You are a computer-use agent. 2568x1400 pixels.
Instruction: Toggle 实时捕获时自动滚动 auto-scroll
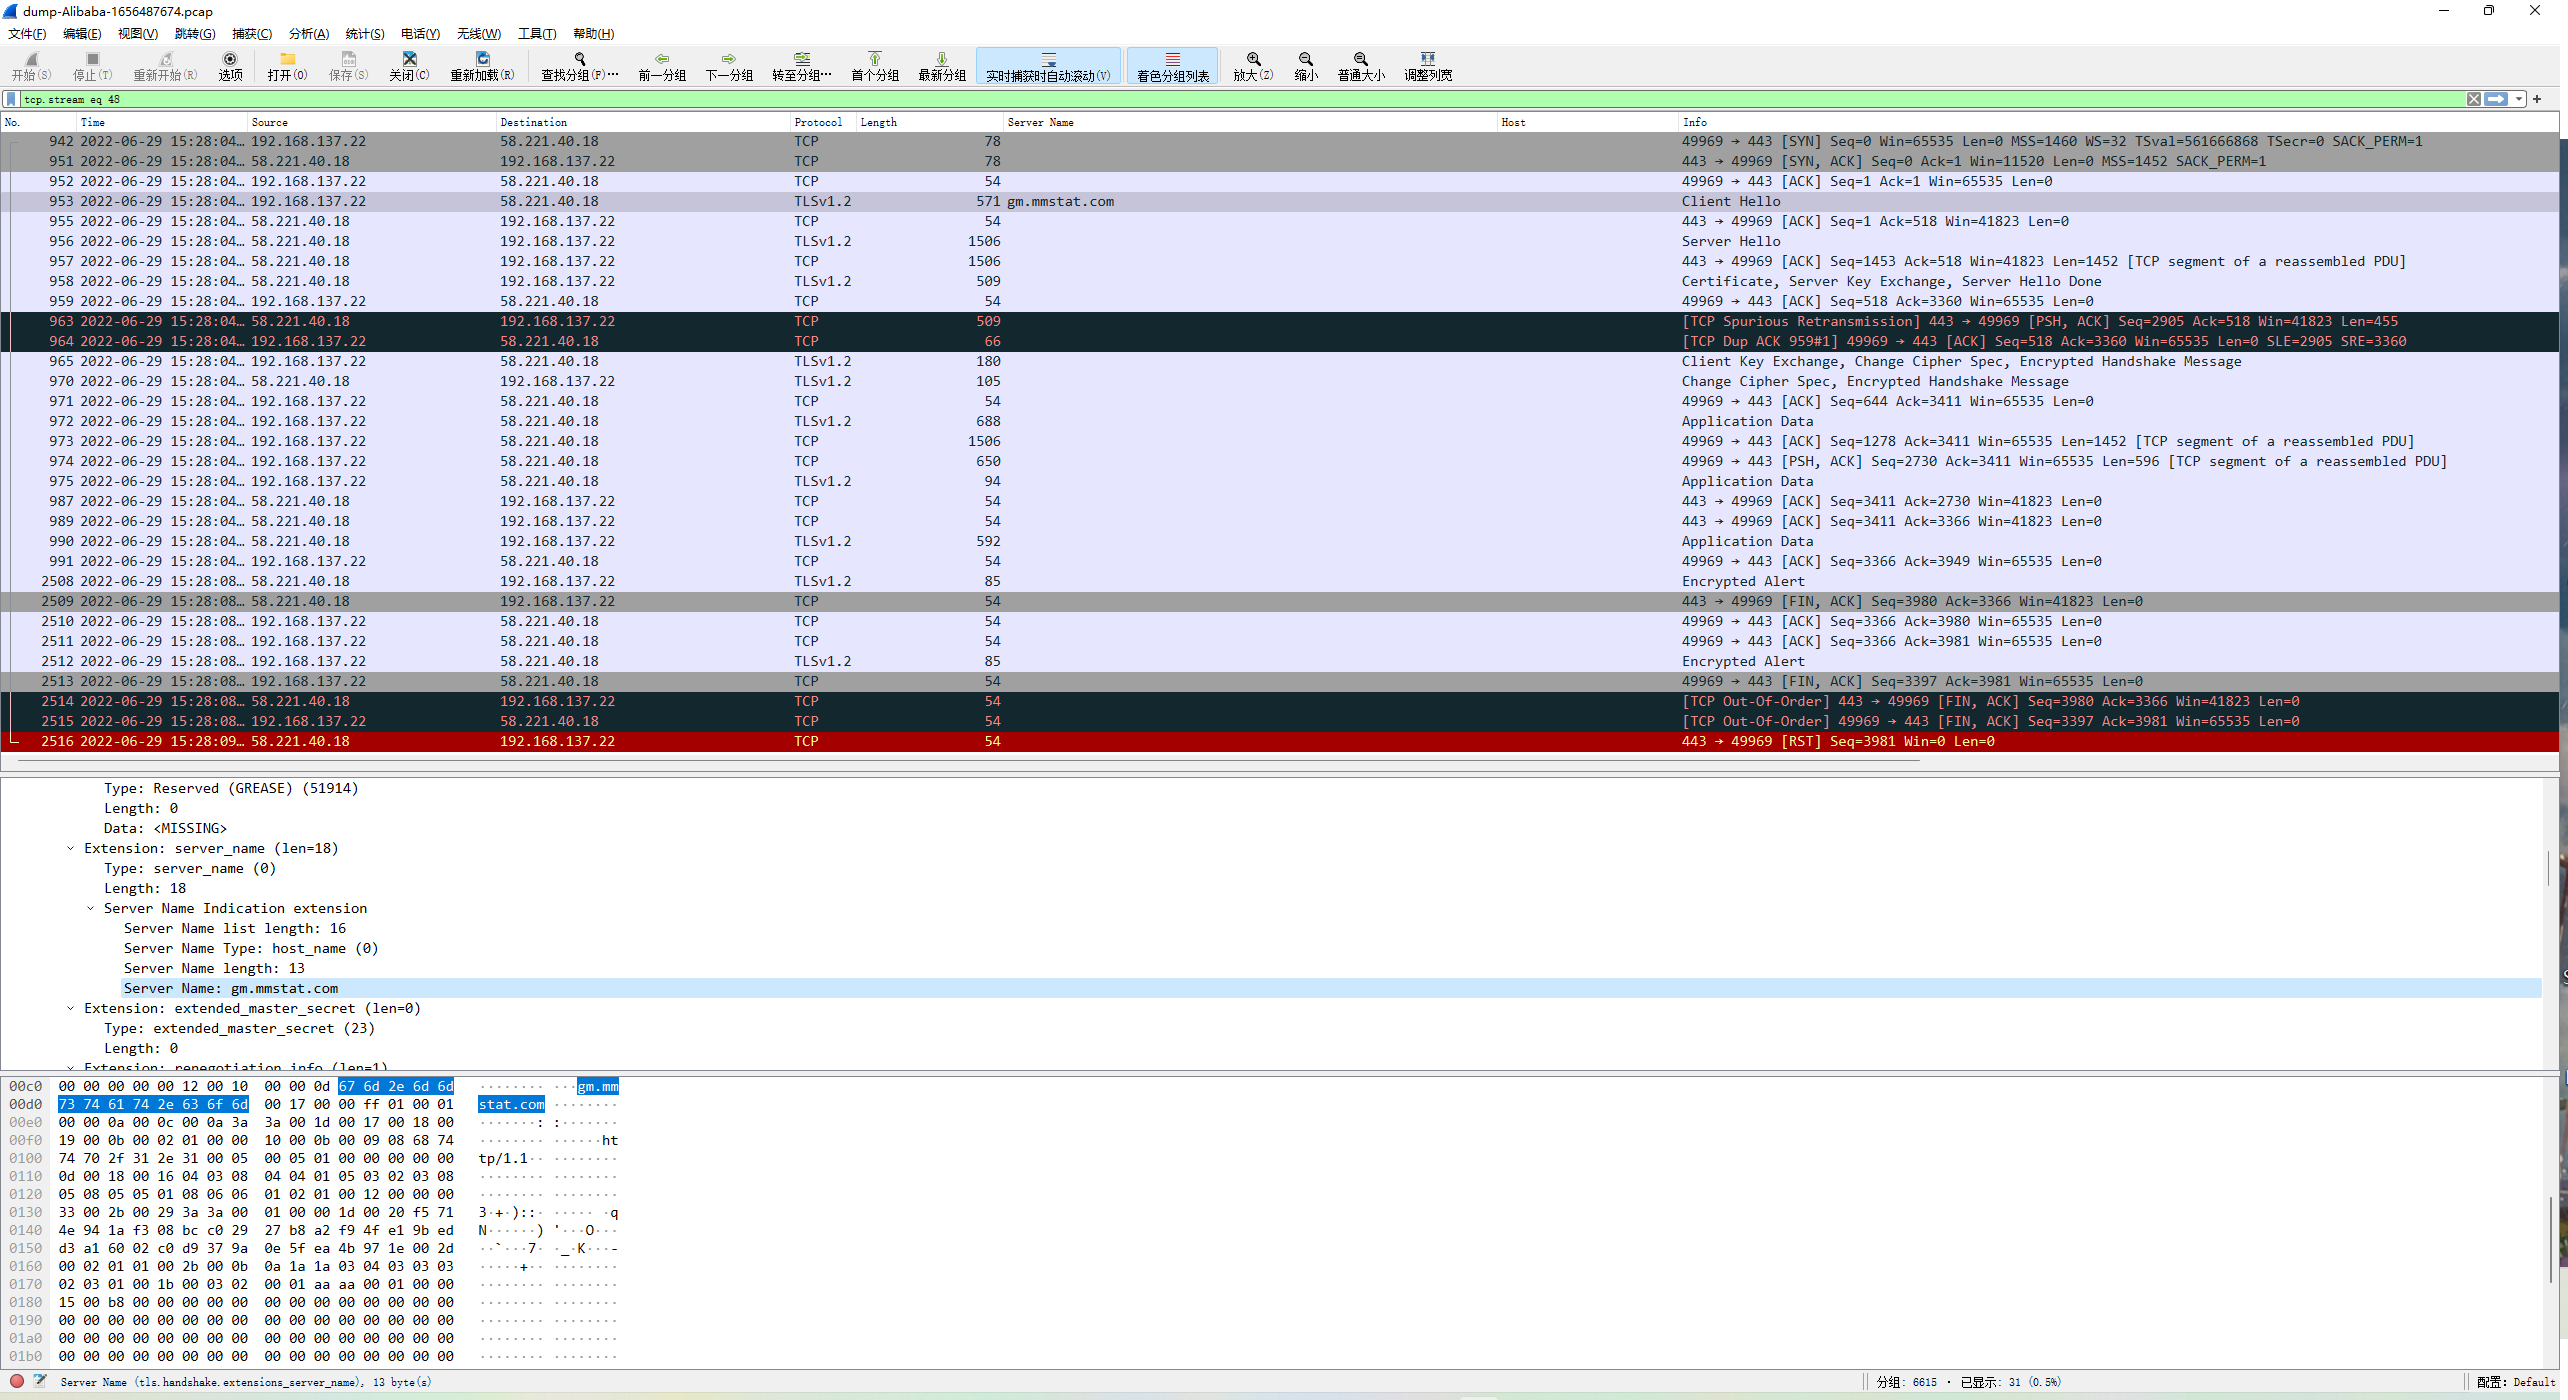point(1048,60)
